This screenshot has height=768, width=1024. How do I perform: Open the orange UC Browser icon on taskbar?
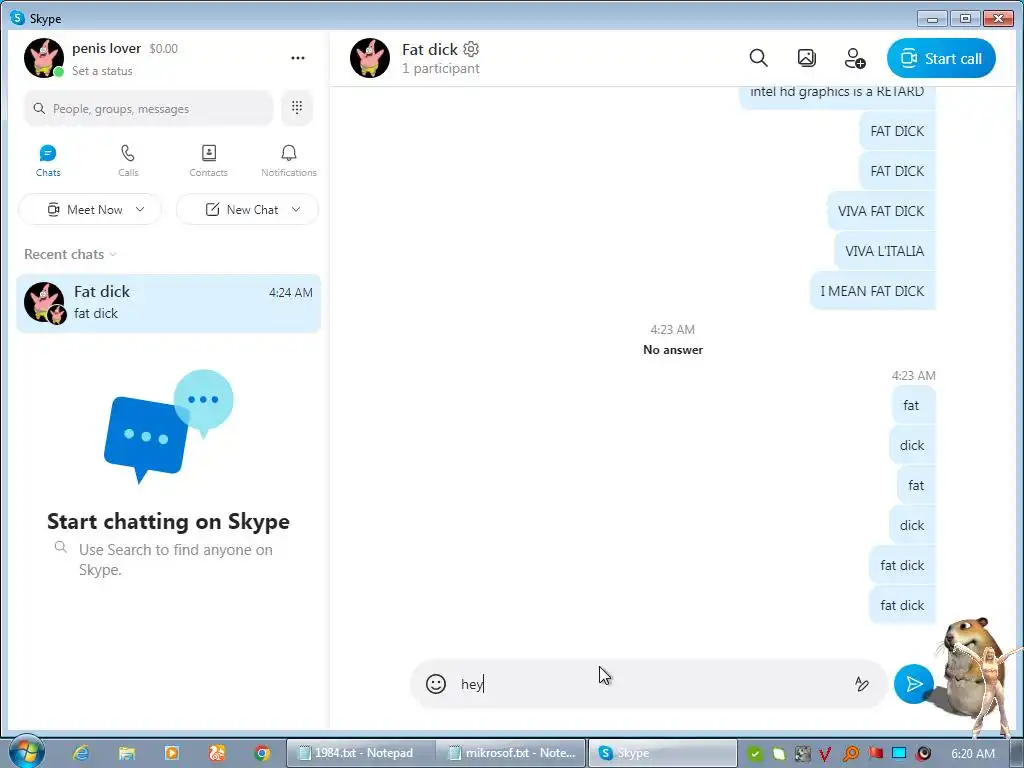click(217, 753)
